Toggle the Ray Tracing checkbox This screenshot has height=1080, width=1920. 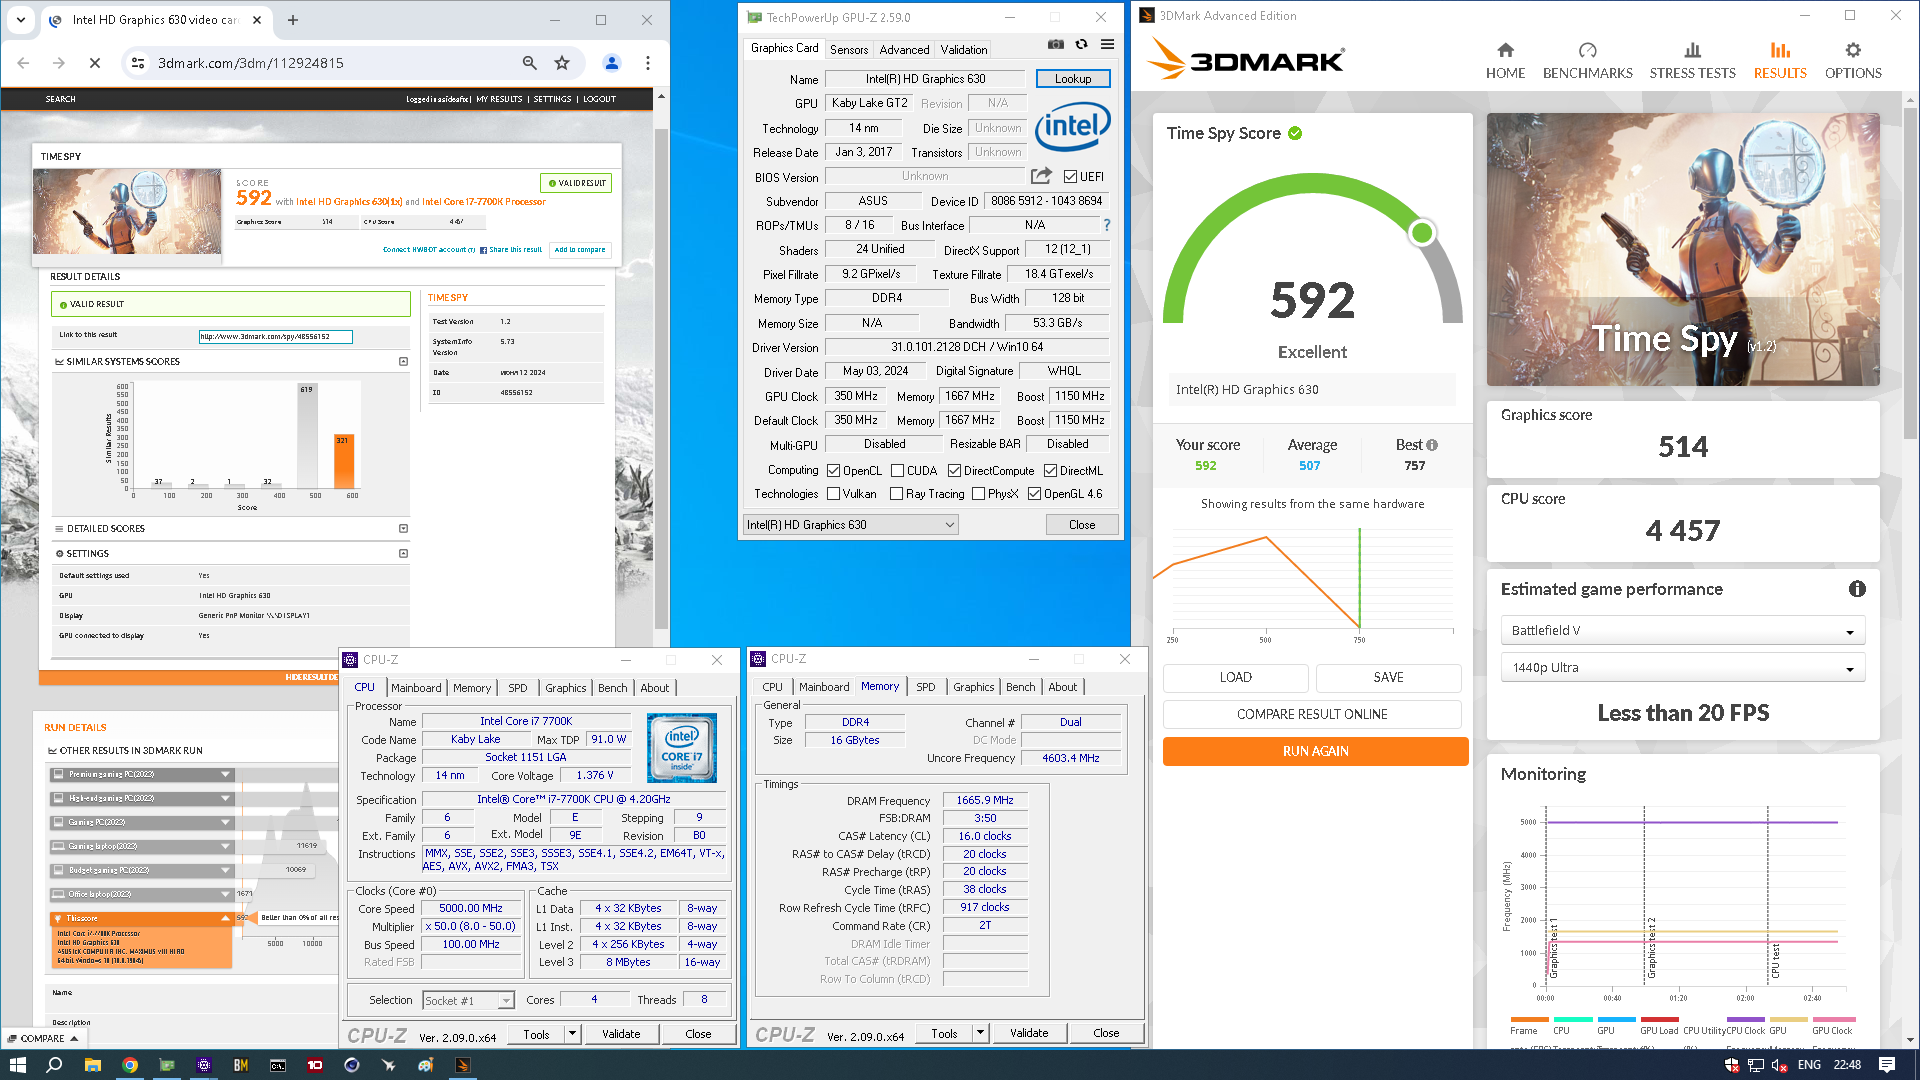coord(896,494)
